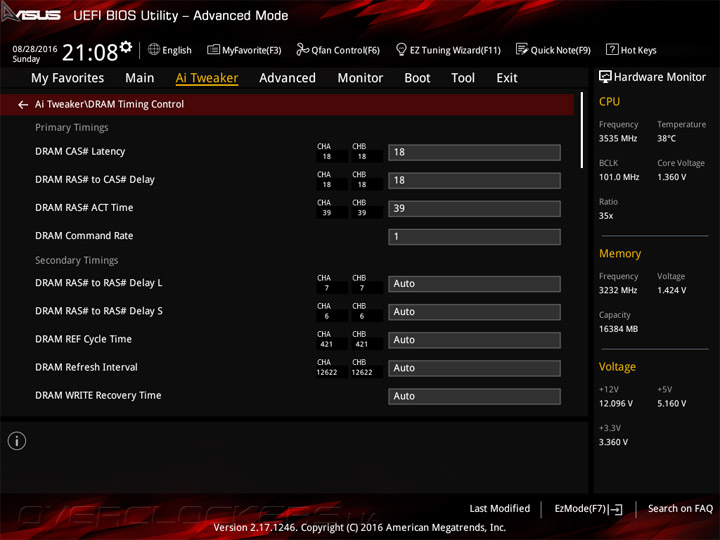This screenshot has height=540, width=720.
Task: Edit DRAM Command Rate field
Action: (x=474, y=237)
